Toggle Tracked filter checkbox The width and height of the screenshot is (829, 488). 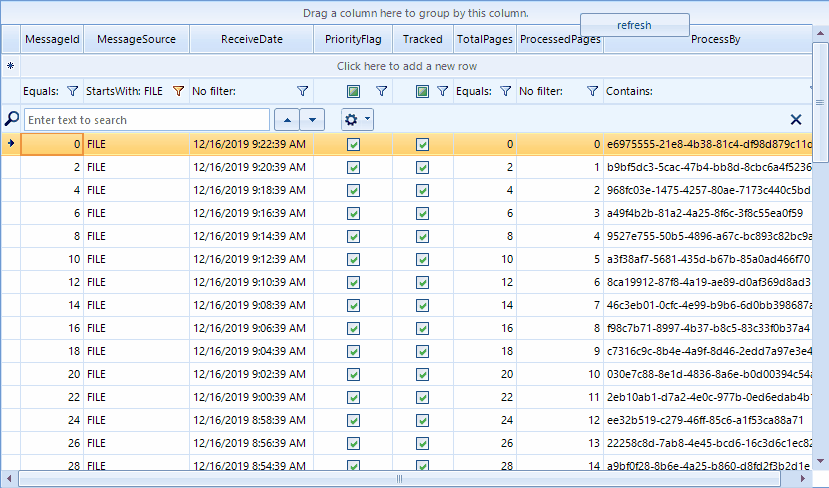(422, 91)
